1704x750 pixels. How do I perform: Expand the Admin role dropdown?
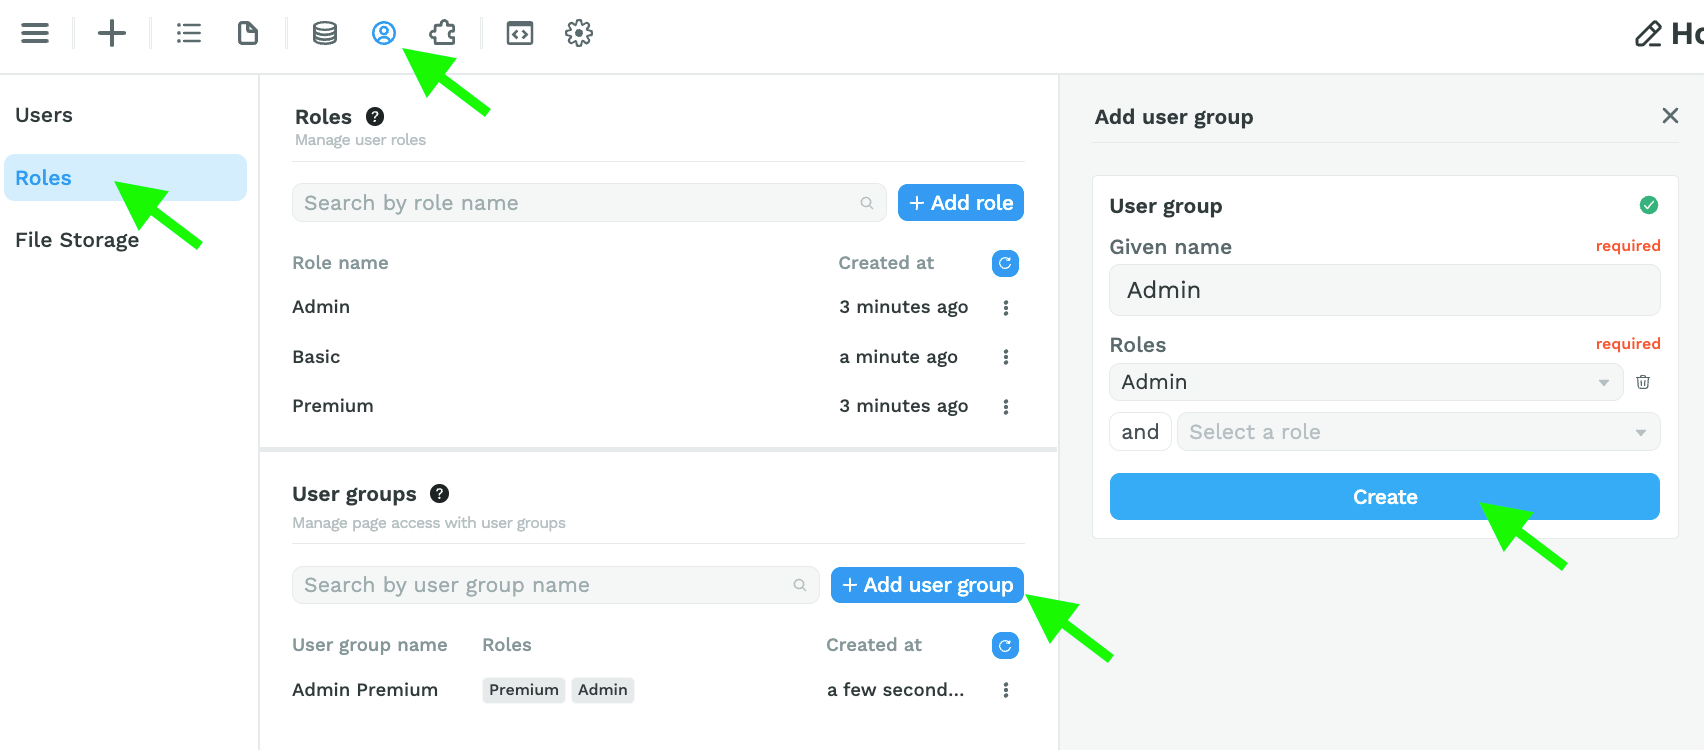1366,382
